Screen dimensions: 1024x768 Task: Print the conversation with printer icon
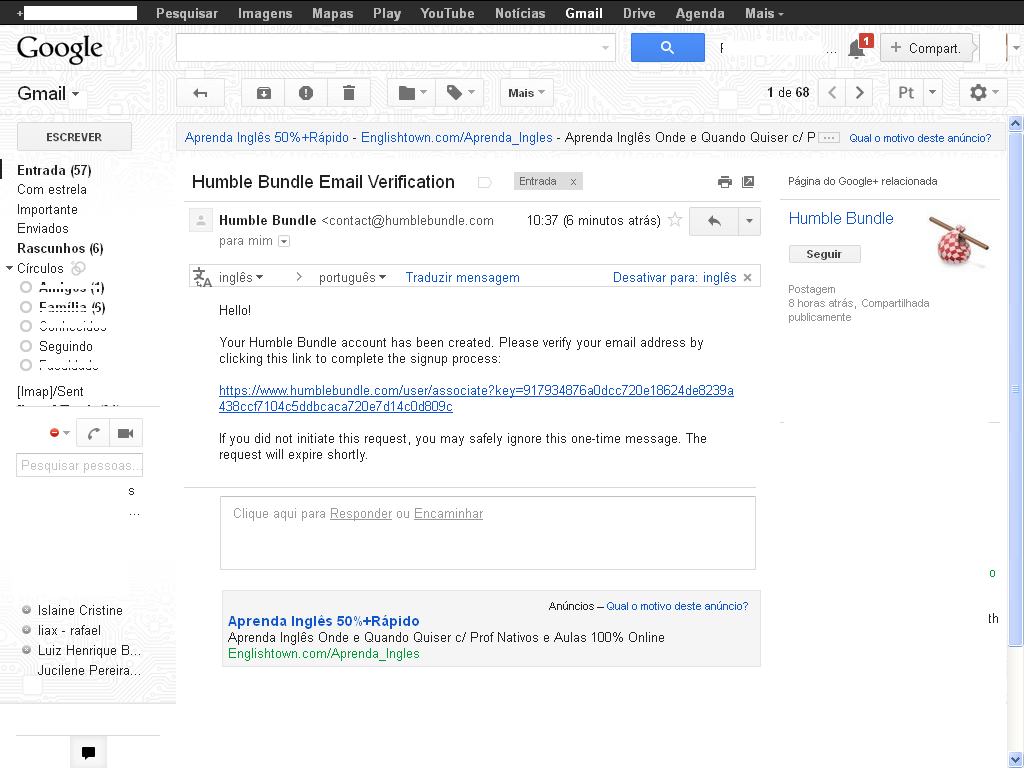[x=725, y=182]
